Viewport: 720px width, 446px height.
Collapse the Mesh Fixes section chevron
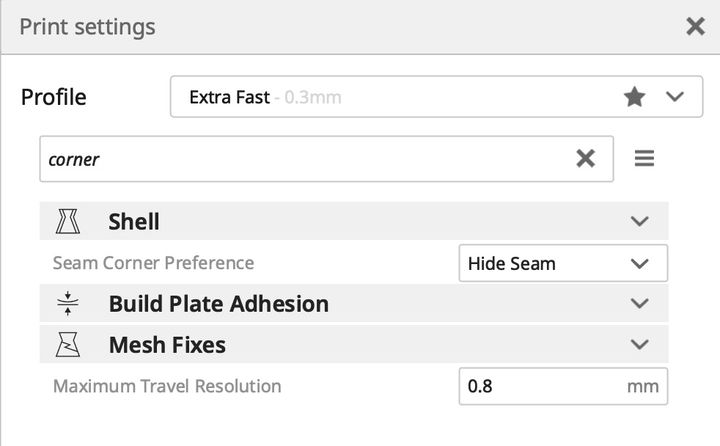(x=641, y=345)
